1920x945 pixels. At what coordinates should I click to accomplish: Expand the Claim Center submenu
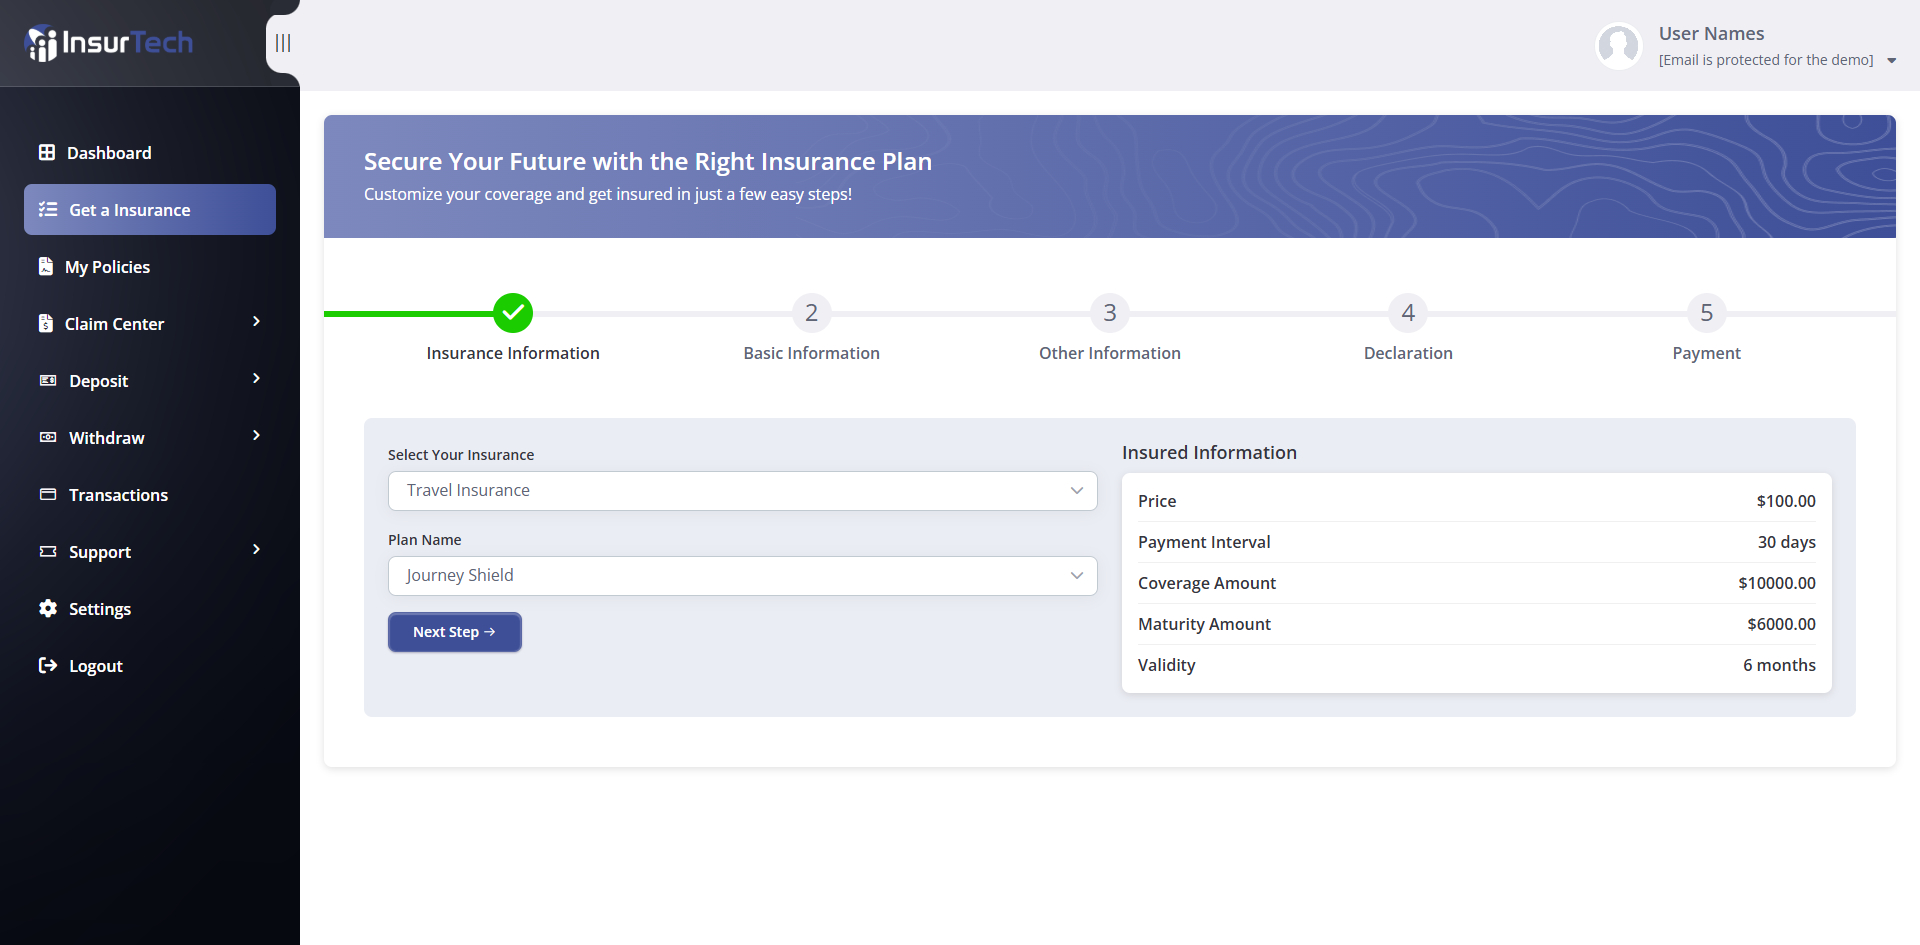click(x=256, y=322)
